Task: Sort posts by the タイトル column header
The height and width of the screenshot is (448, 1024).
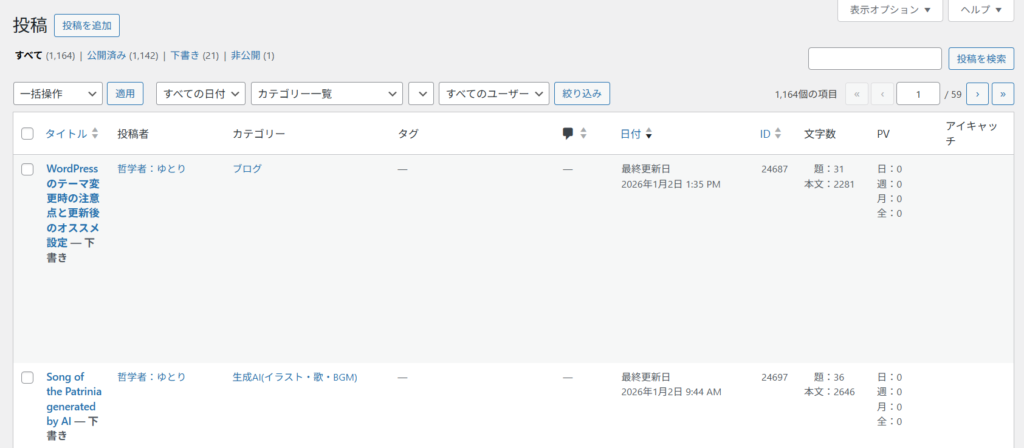Action: (66, 133)
